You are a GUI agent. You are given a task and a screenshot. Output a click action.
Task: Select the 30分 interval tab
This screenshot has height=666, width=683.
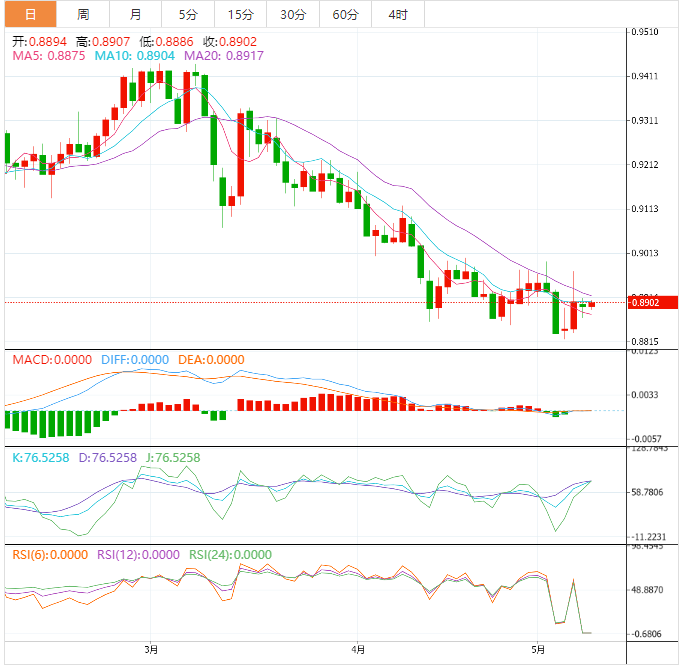click(293, 14)
